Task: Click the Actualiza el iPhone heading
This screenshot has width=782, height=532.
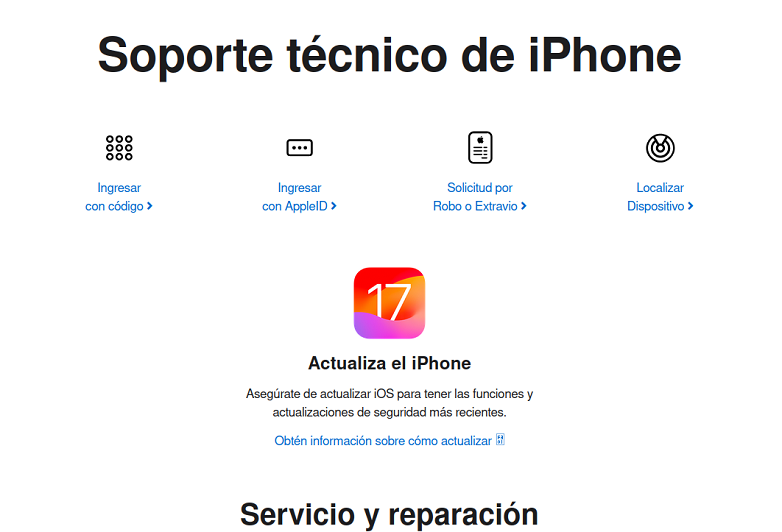Action: coord(390,363)
